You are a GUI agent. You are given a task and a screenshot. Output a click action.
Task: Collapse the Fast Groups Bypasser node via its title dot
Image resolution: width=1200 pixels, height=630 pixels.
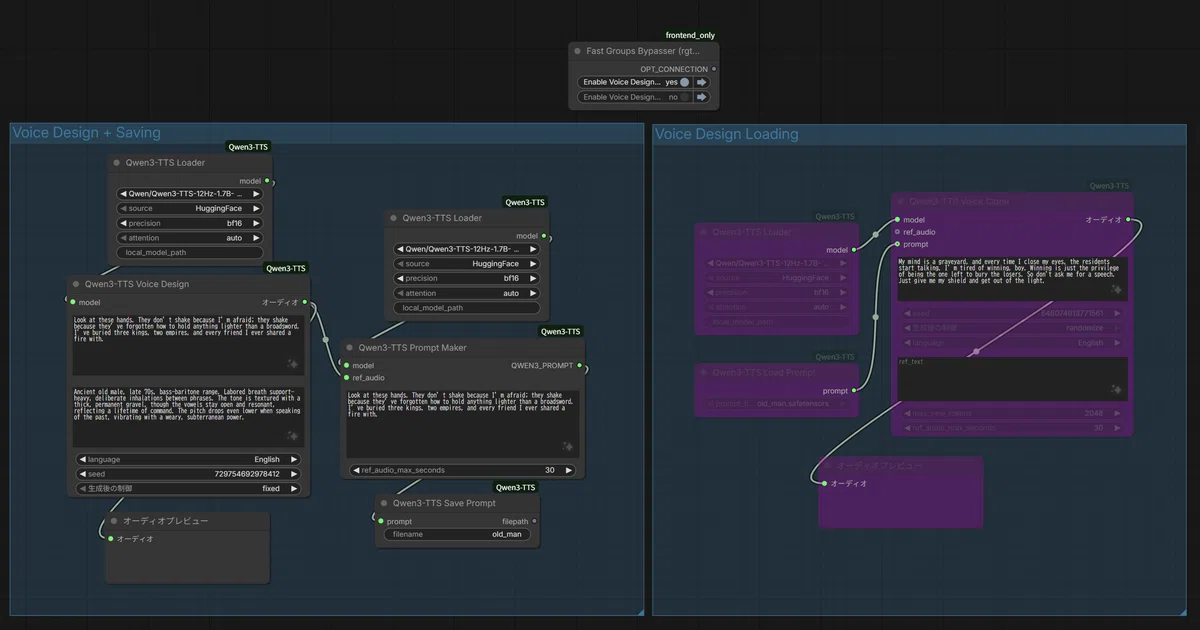pos(577,50)
